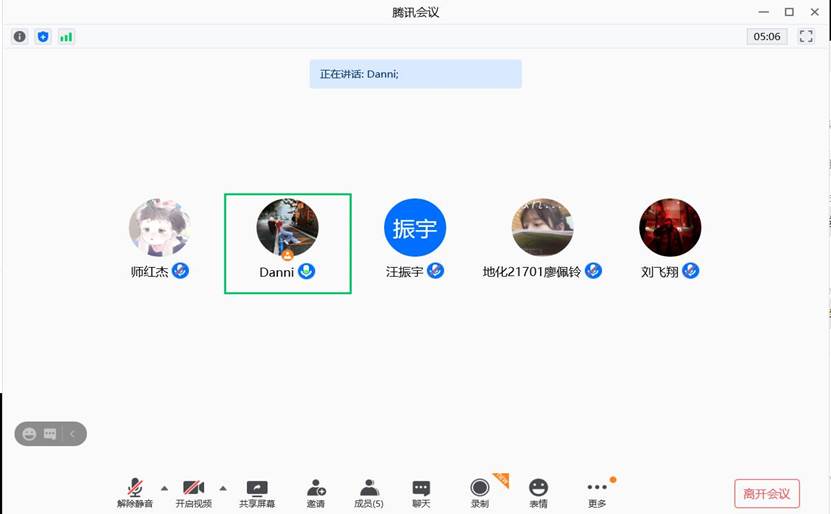Screen dimensions: 831x514
Task: Expand audio options arrow beside 解除静音
Action: click(x=164, y=488)
